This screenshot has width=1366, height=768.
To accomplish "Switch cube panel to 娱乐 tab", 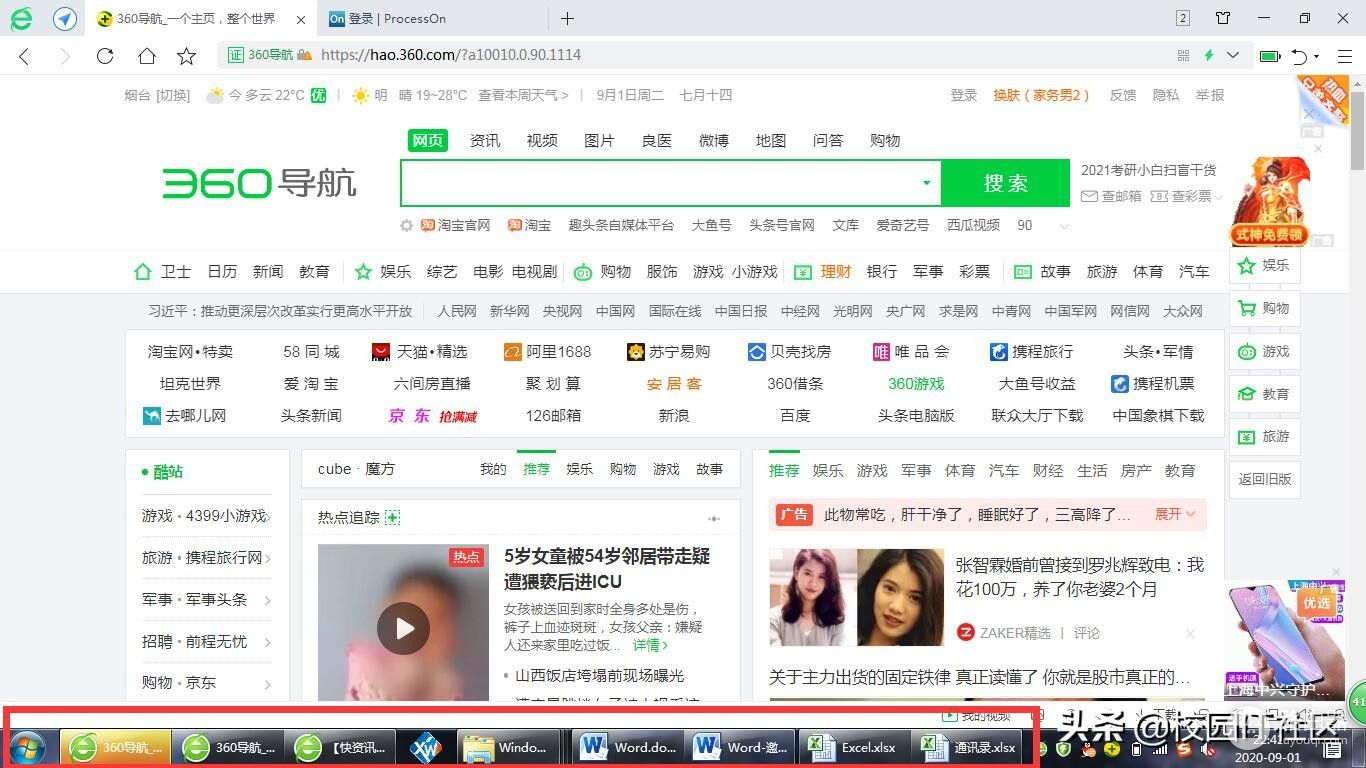I will click(x=580, y=469).
